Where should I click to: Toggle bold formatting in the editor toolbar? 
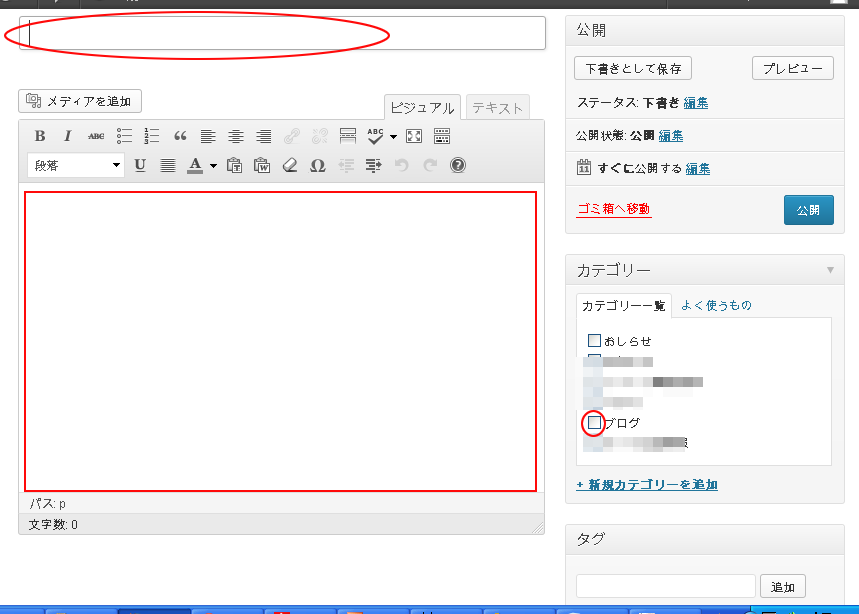click(x=40, y=136)
